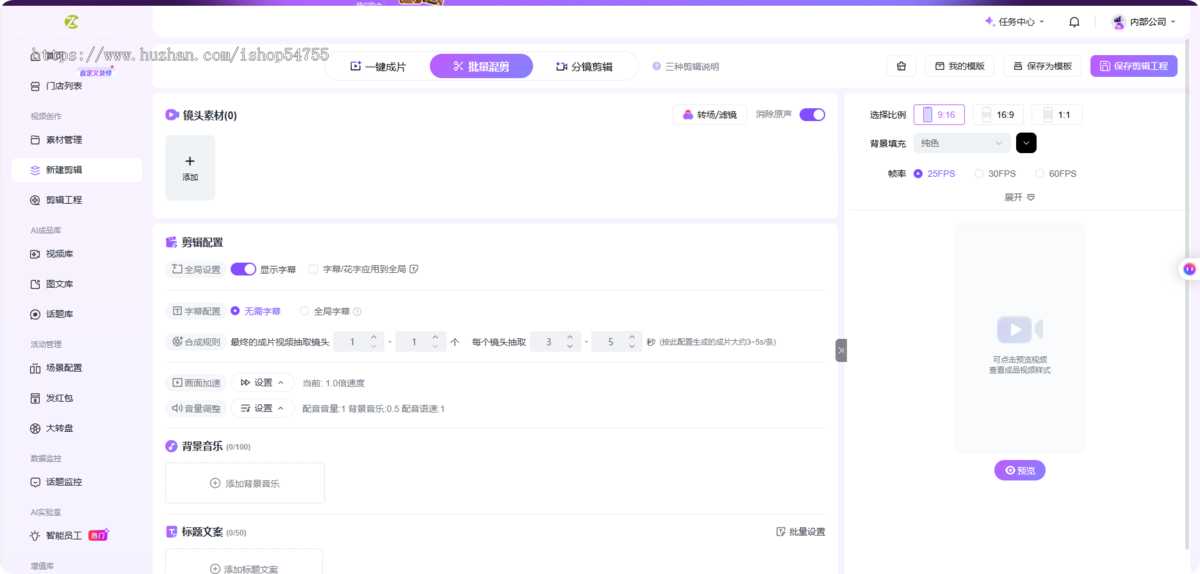Screen dimensions: 1200x574
Task: Open 我的模版
Action: pos(959,66)
